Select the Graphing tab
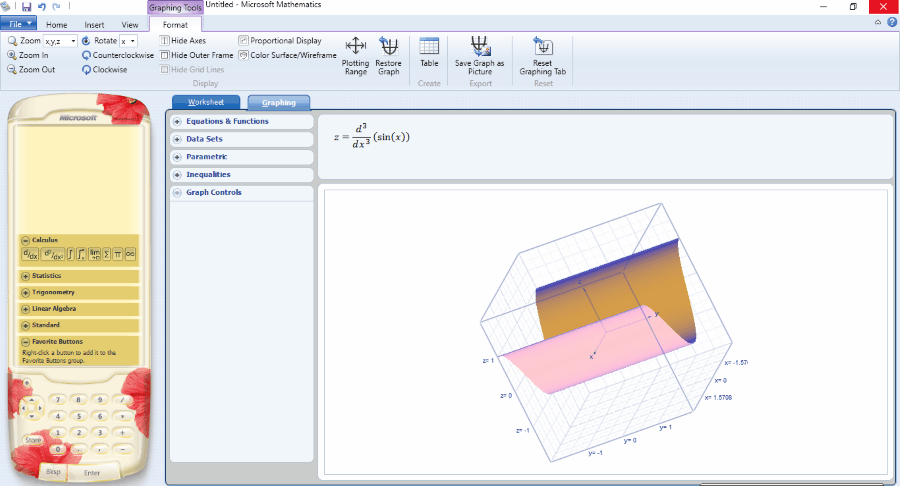 point(279,103)
